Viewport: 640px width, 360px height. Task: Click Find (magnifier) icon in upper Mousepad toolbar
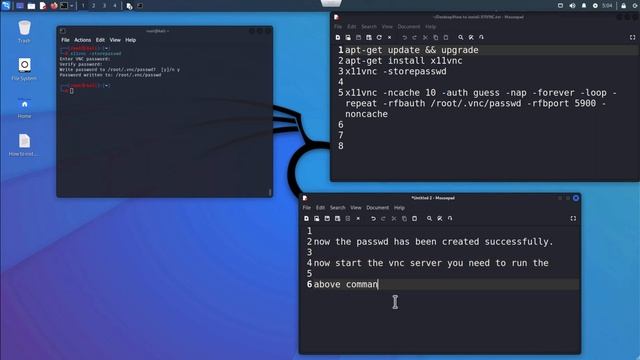(460, 37)
